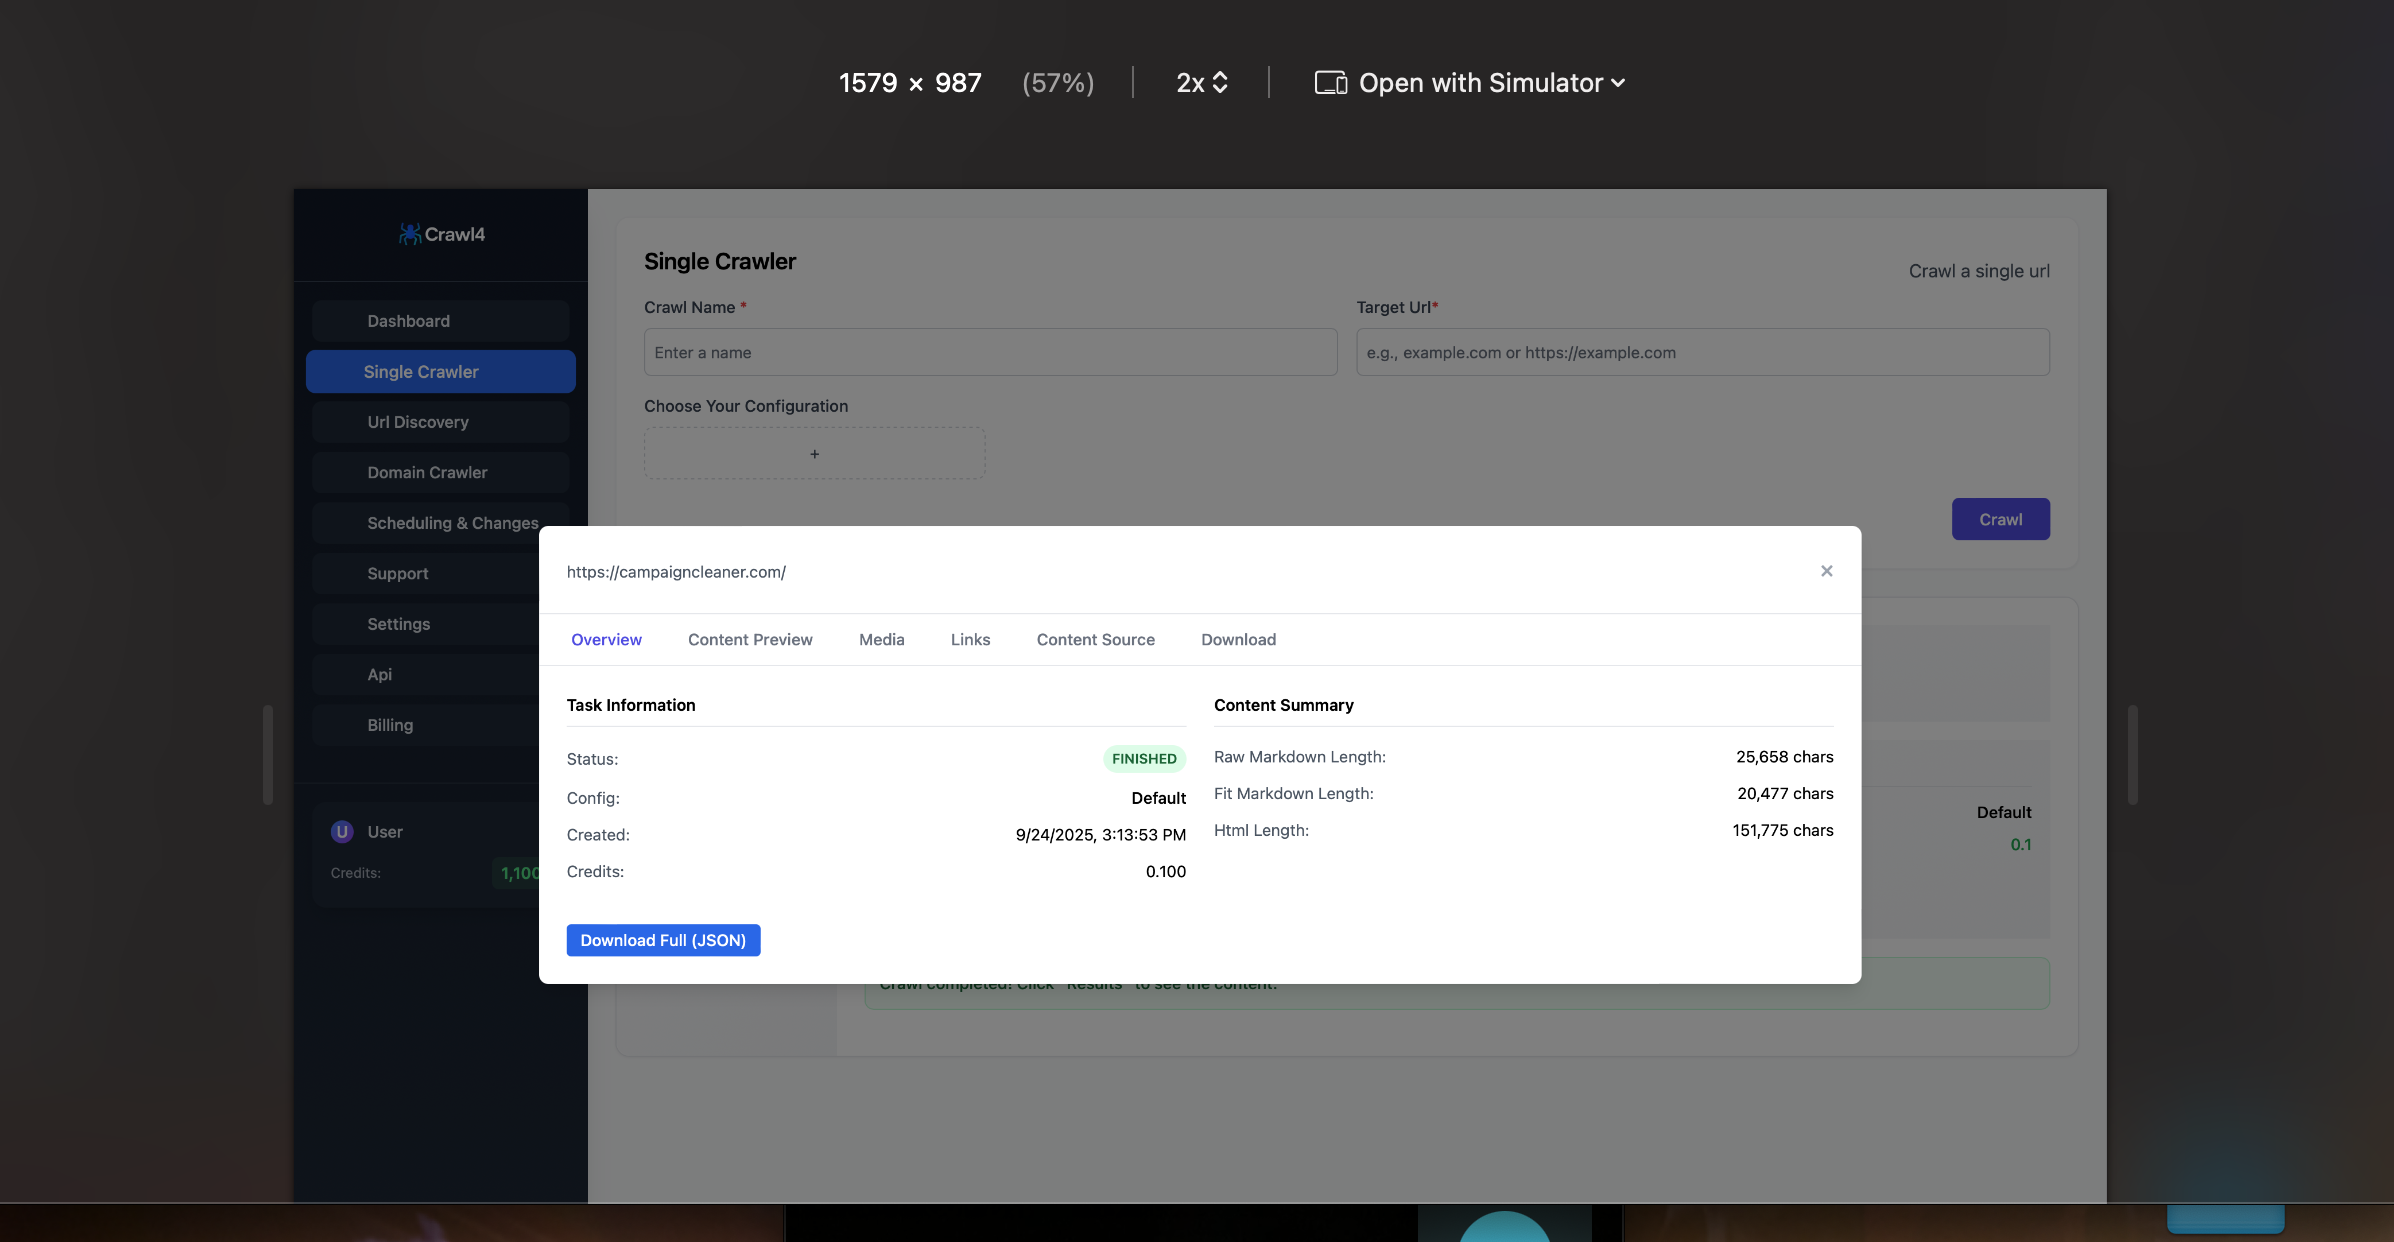2394x1242 pixels.
Task: Click the Crawl4 spider logo
Action: pyautogui.click(x=410, y=234)
